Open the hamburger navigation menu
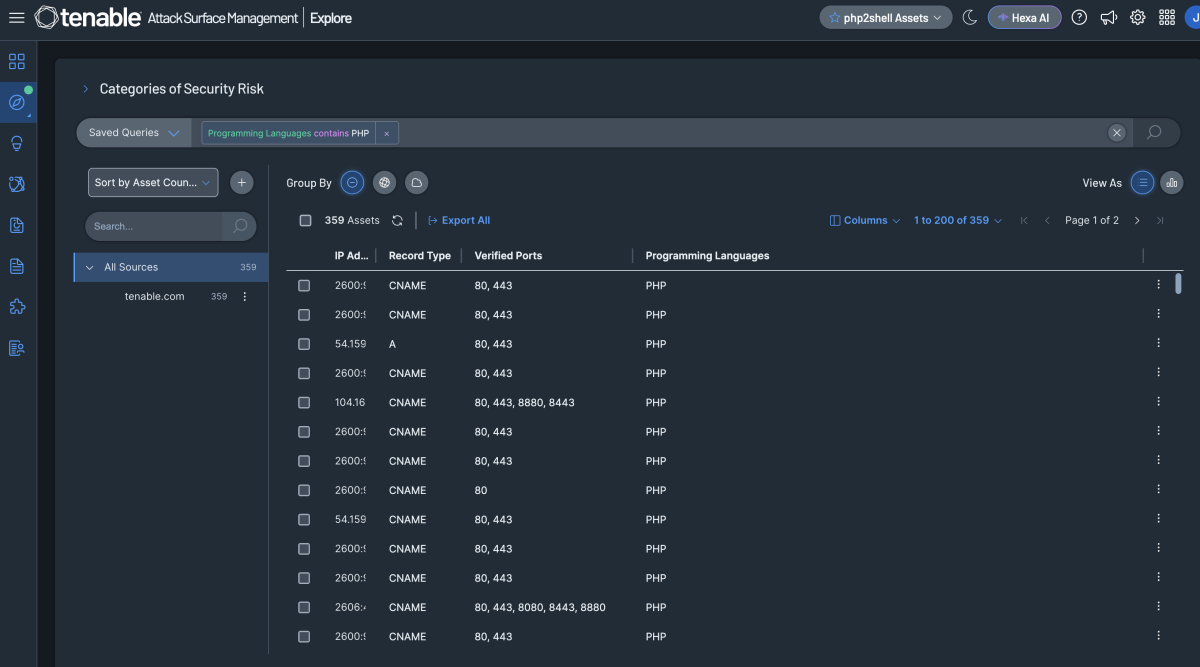 click(16, 18)
